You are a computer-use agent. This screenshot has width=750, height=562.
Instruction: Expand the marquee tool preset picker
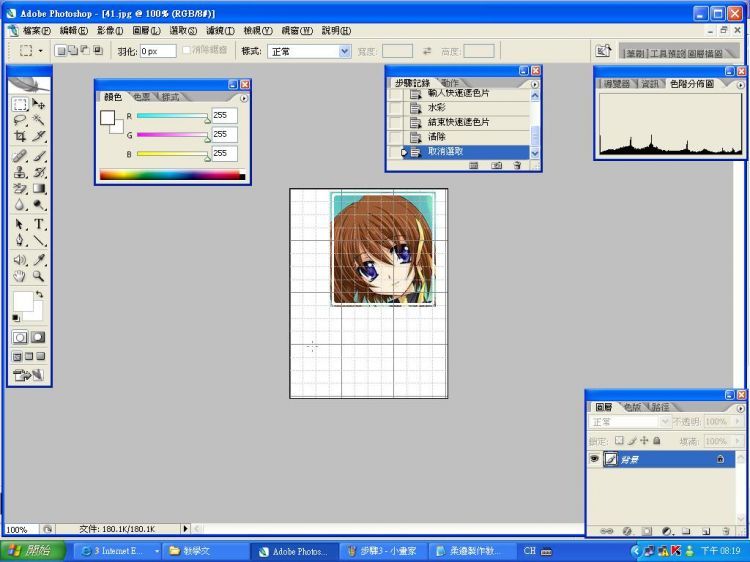tap(40, 51)
